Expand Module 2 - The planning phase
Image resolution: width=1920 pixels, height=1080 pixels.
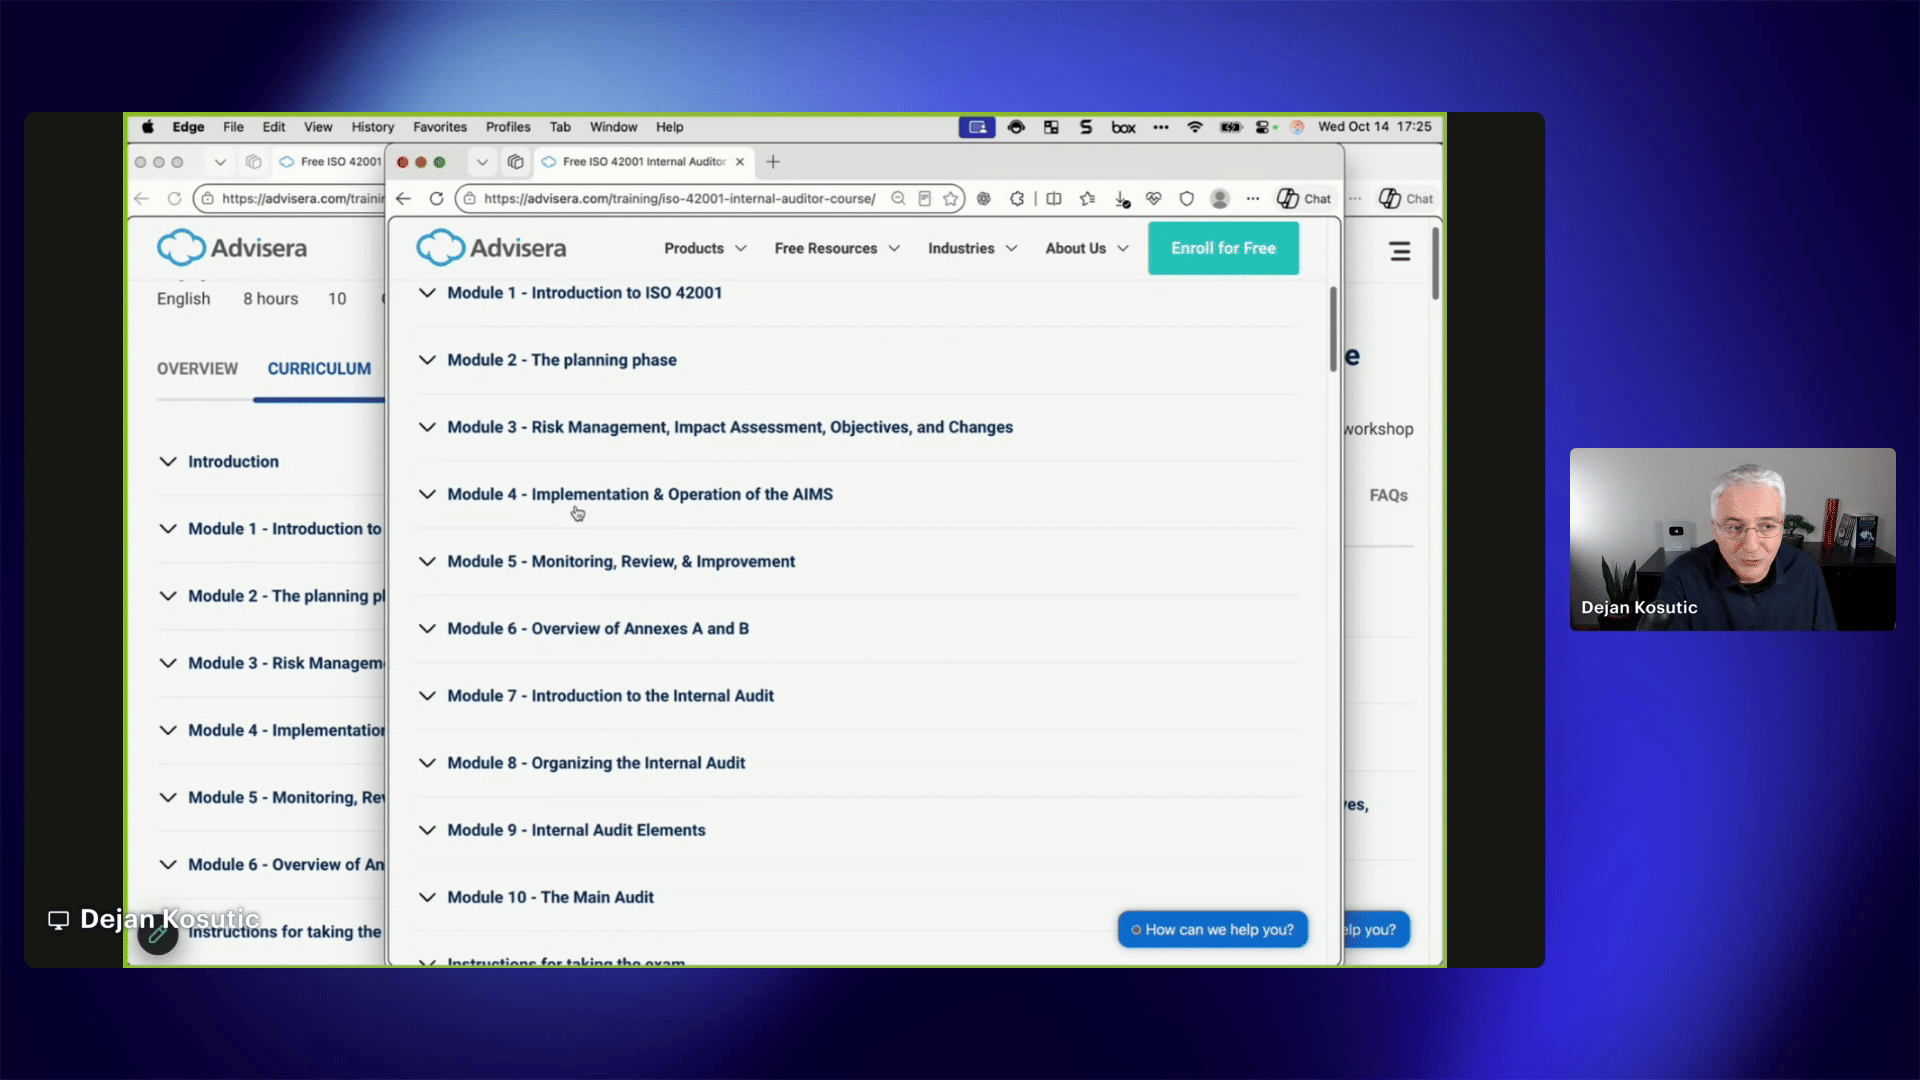pyautogui.click(x=858, y=360)
